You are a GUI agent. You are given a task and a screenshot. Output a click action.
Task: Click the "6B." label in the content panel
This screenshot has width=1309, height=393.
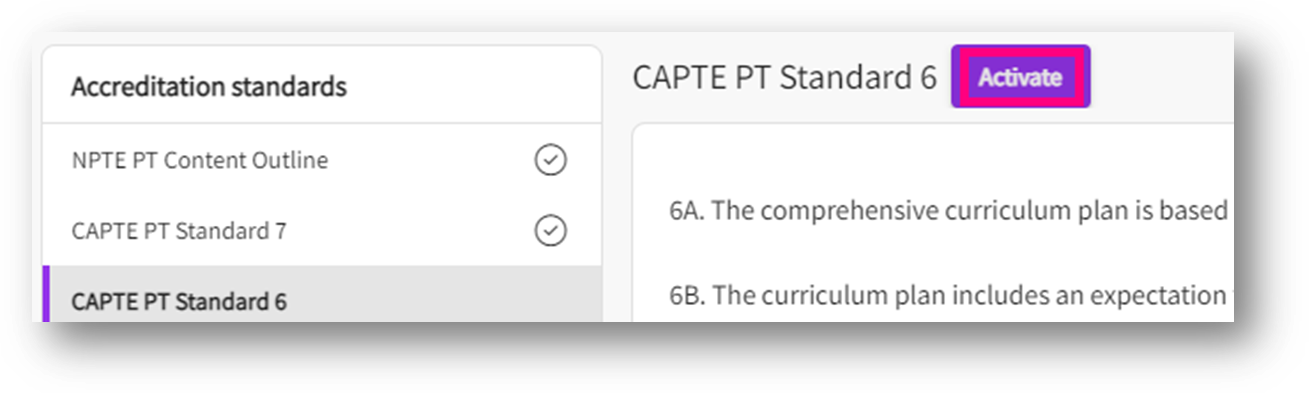pyautogui.click(x=687, y=296)
